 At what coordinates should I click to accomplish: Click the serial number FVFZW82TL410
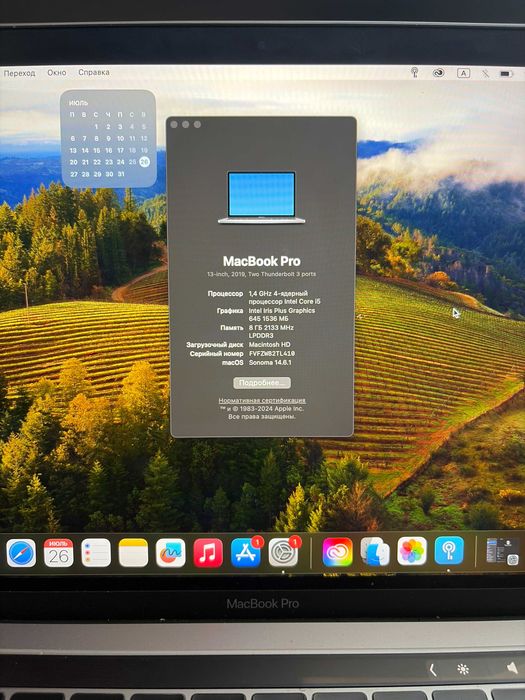click(272, 354)
